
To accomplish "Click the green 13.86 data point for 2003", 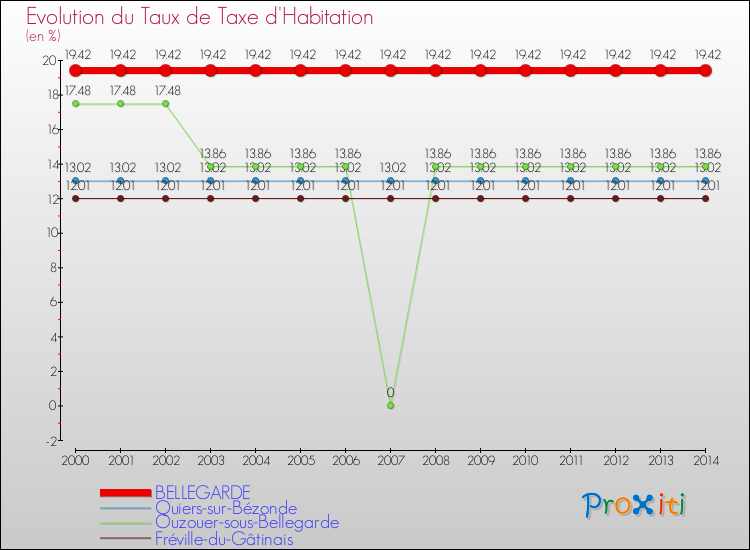I will pos(210,166).
